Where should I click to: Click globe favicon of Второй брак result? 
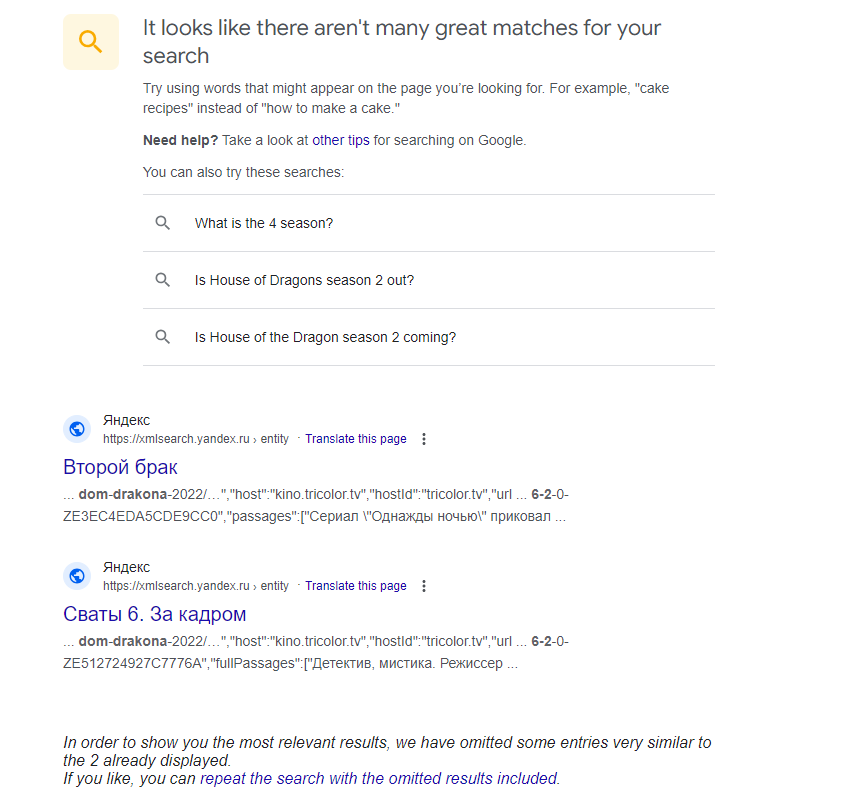coord(77,429)
